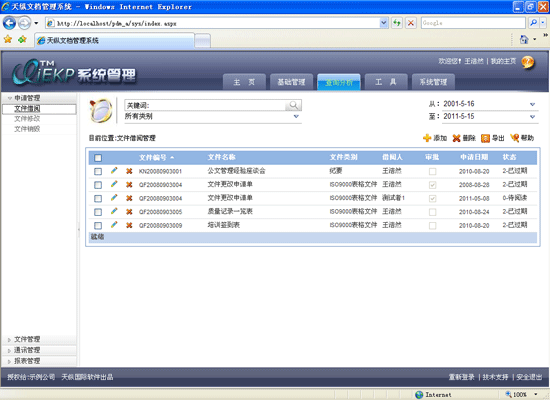Check the row checkbox for 公文管理经验座谈会
Image resolution: width=550 pixels, height=400 pixels.
98,171
